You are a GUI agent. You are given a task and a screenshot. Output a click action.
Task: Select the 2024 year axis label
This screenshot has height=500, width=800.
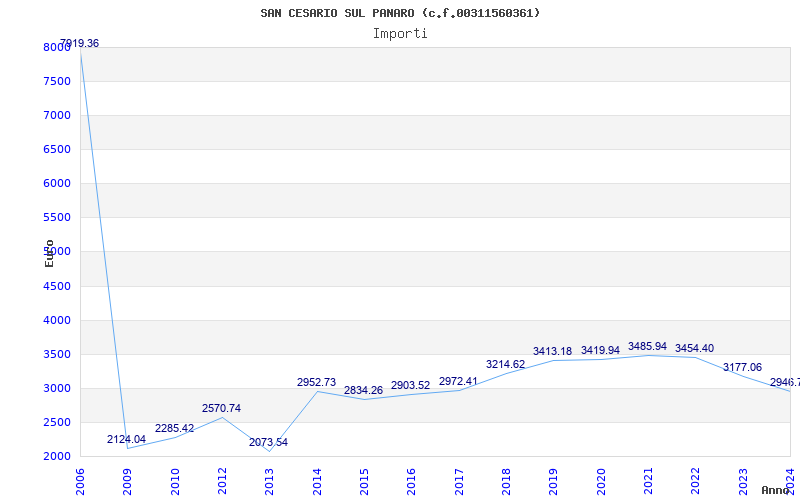pos(790,482)
